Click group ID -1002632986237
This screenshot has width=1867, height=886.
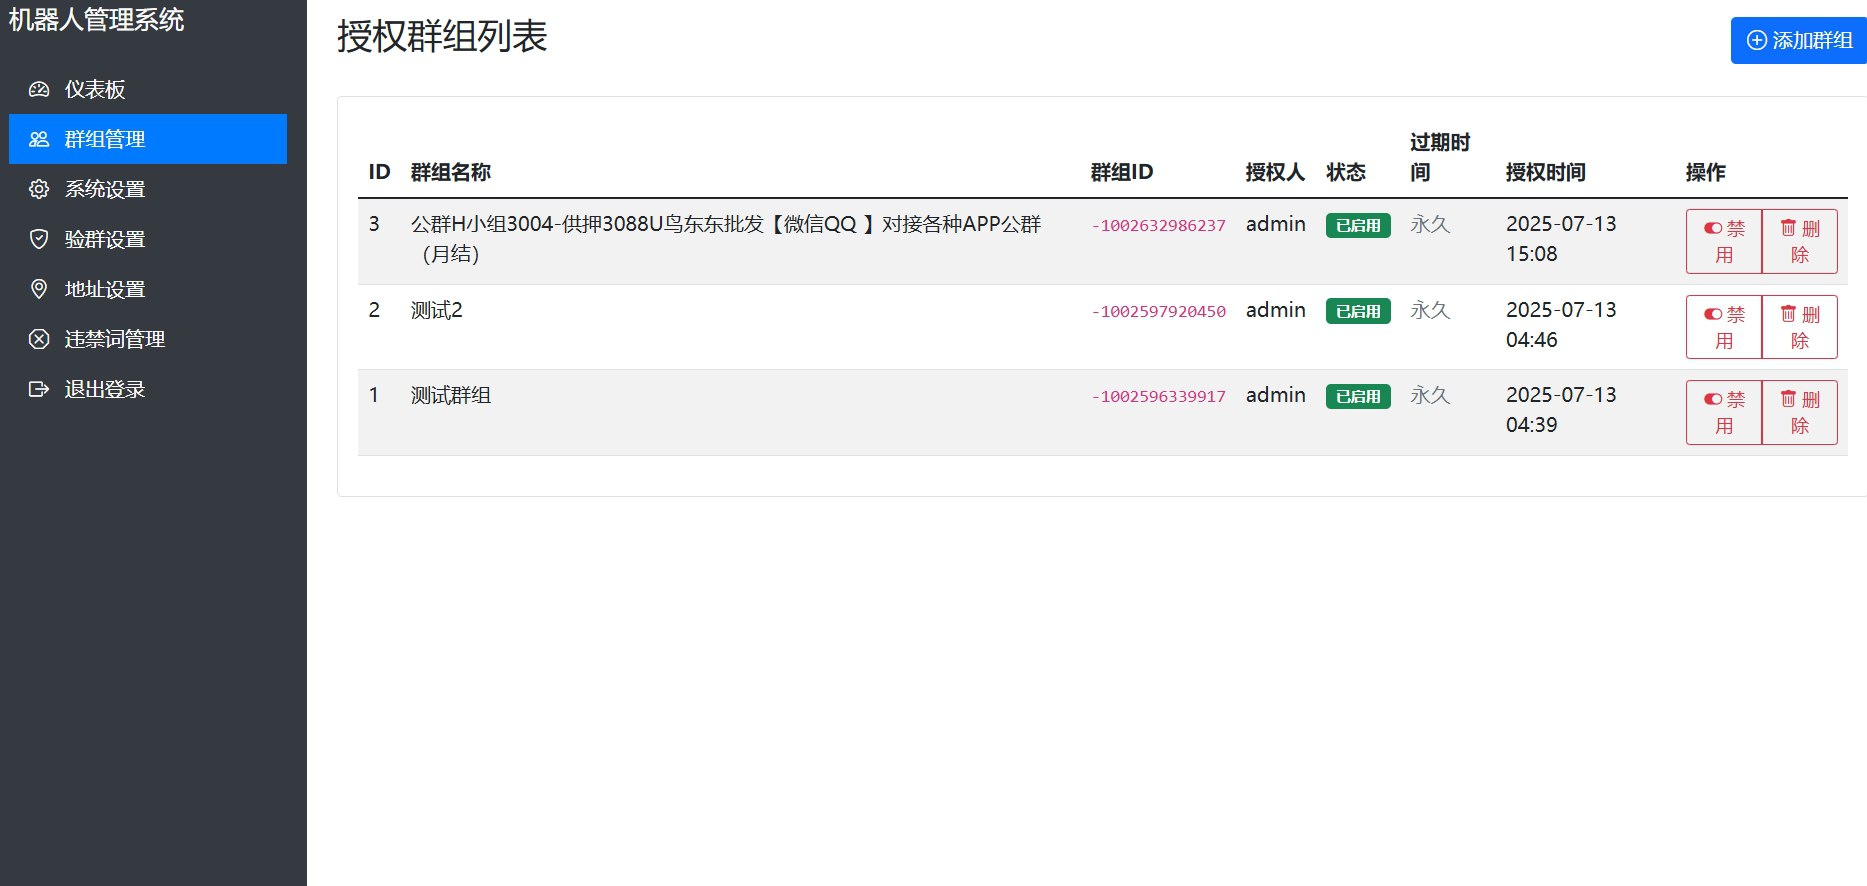[1158, 226]
